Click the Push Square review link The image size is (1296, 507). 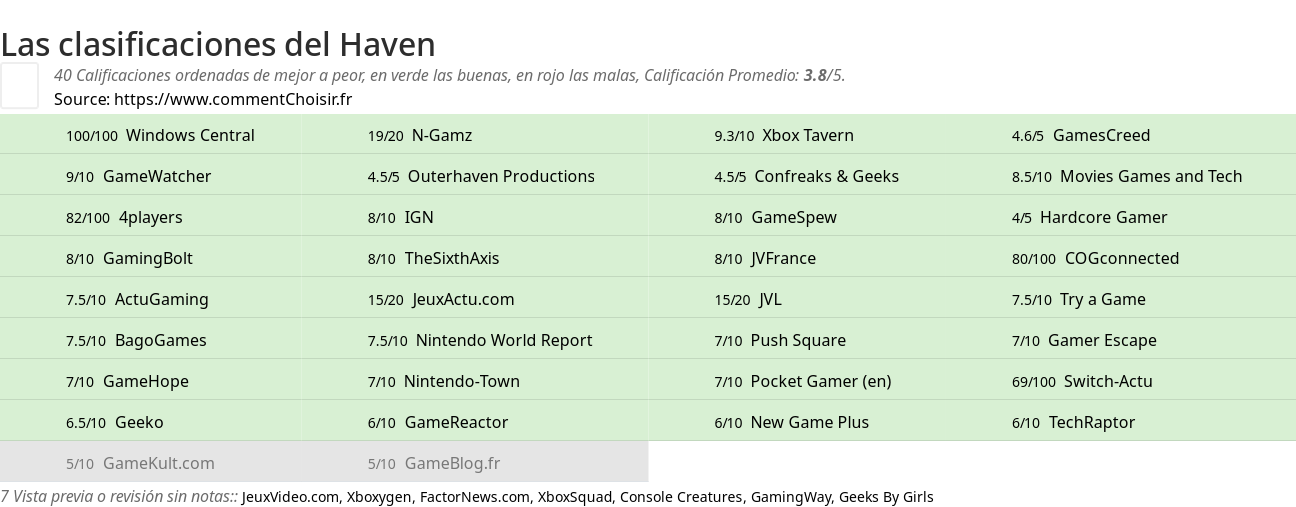click(x=797, y=340)
